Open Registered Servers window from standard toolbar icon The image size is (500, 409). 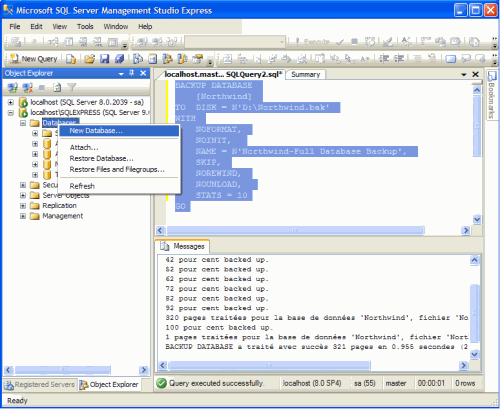[x=138, y=59]
